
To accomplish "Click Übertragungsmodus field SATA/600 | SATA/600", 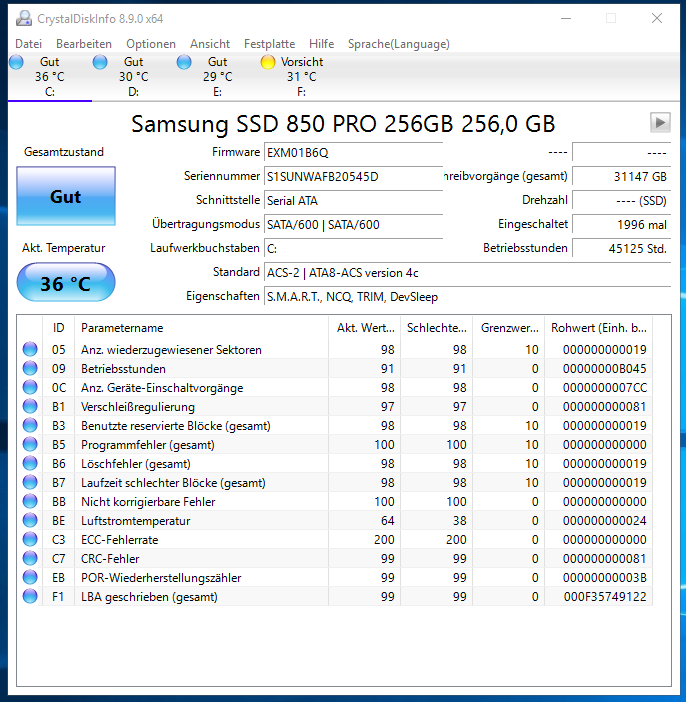I will (353, 224).
